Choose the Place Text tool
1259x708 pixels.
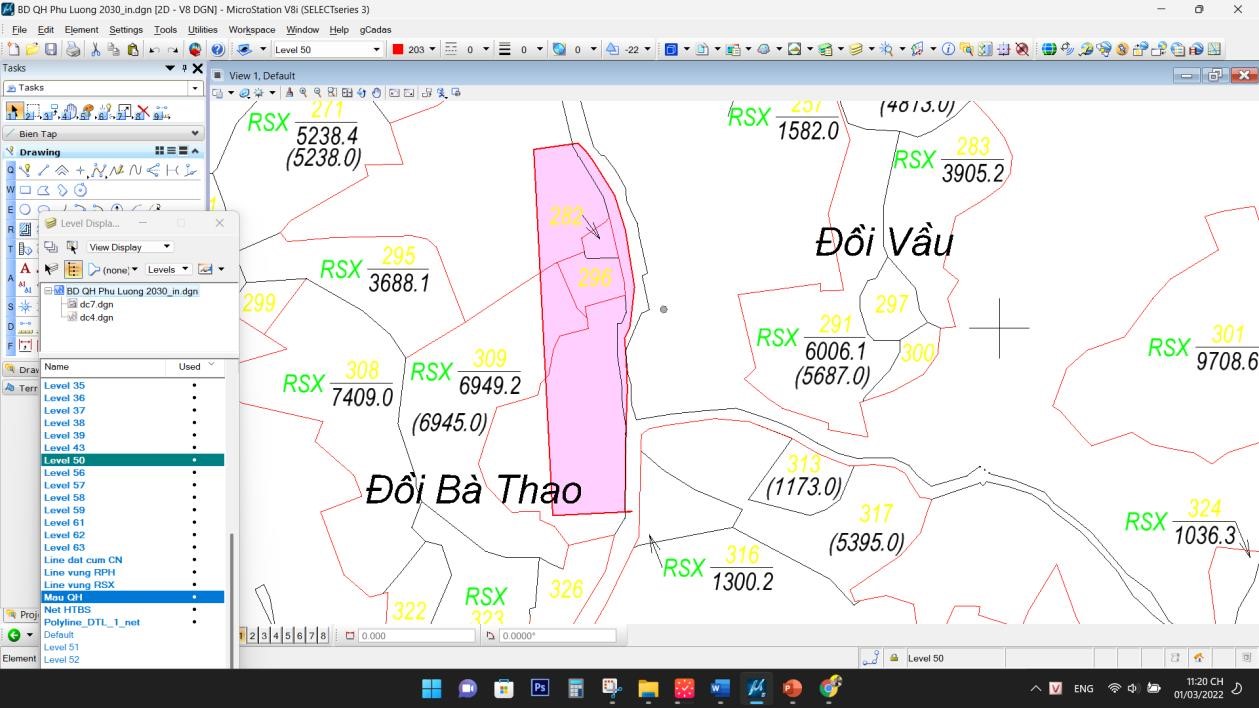(26, 269)
